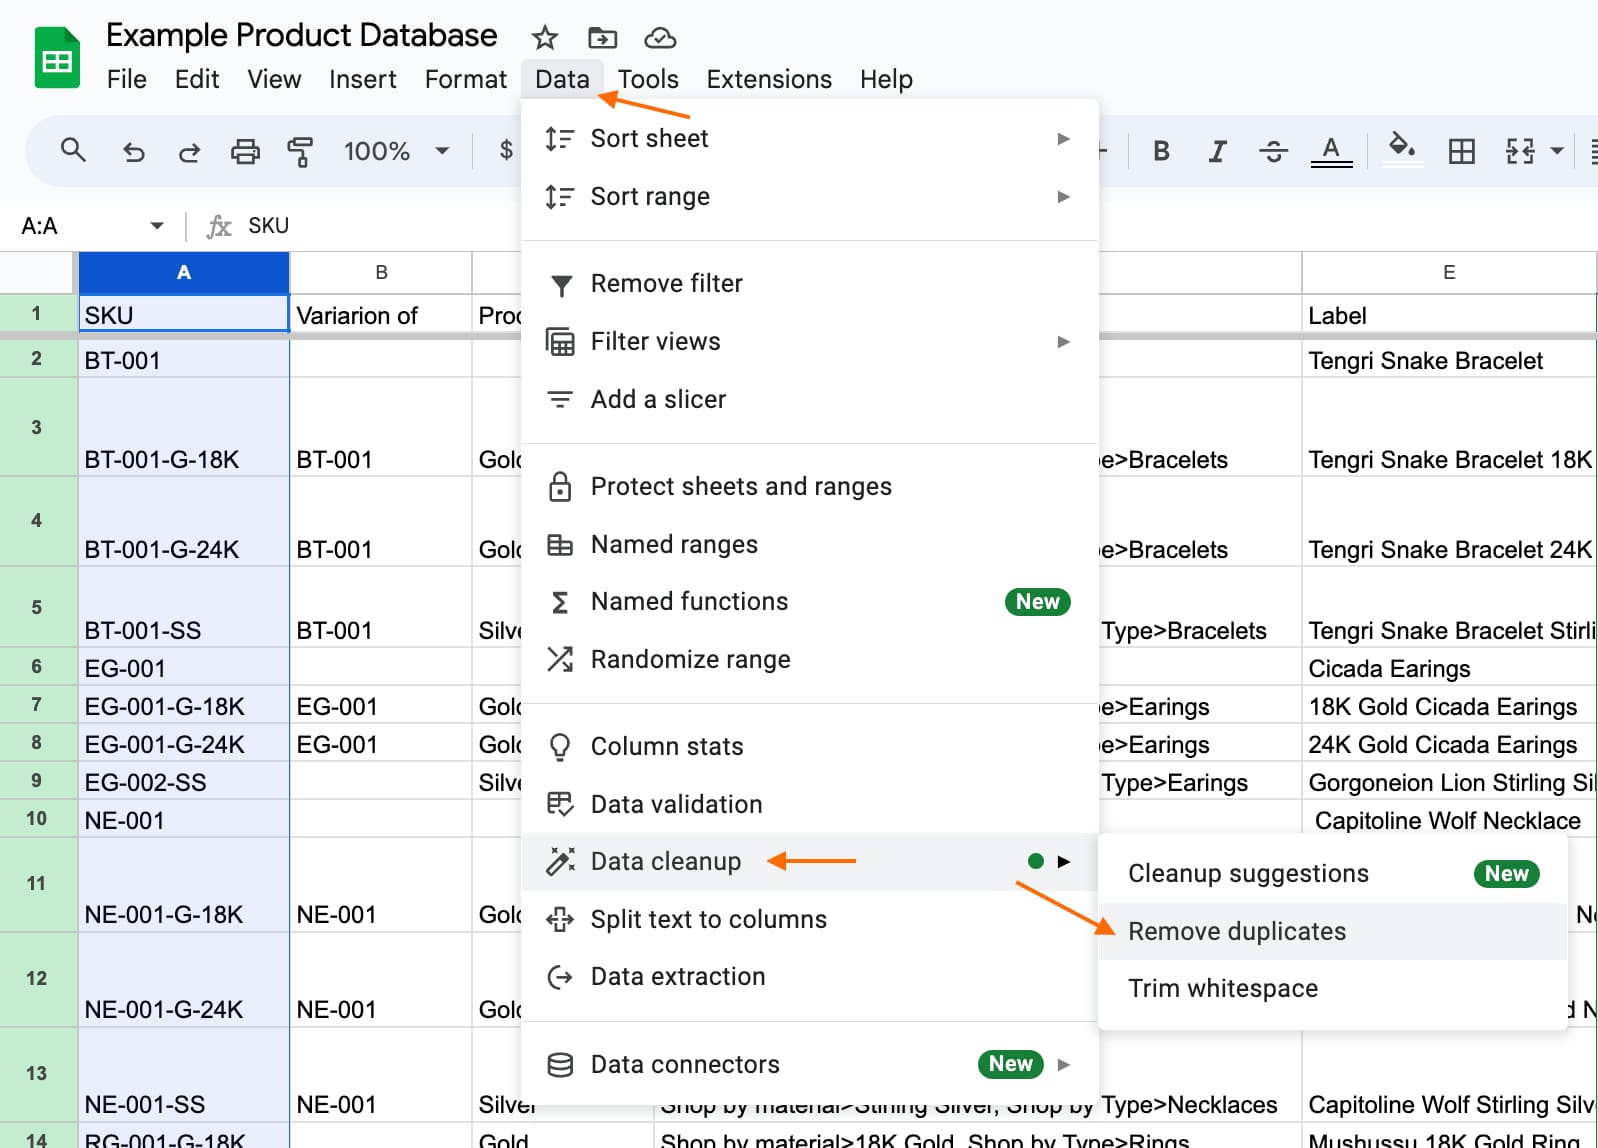Open the text color picker
This screenshot has width=1598, height=1148.
click(1331, 151)
